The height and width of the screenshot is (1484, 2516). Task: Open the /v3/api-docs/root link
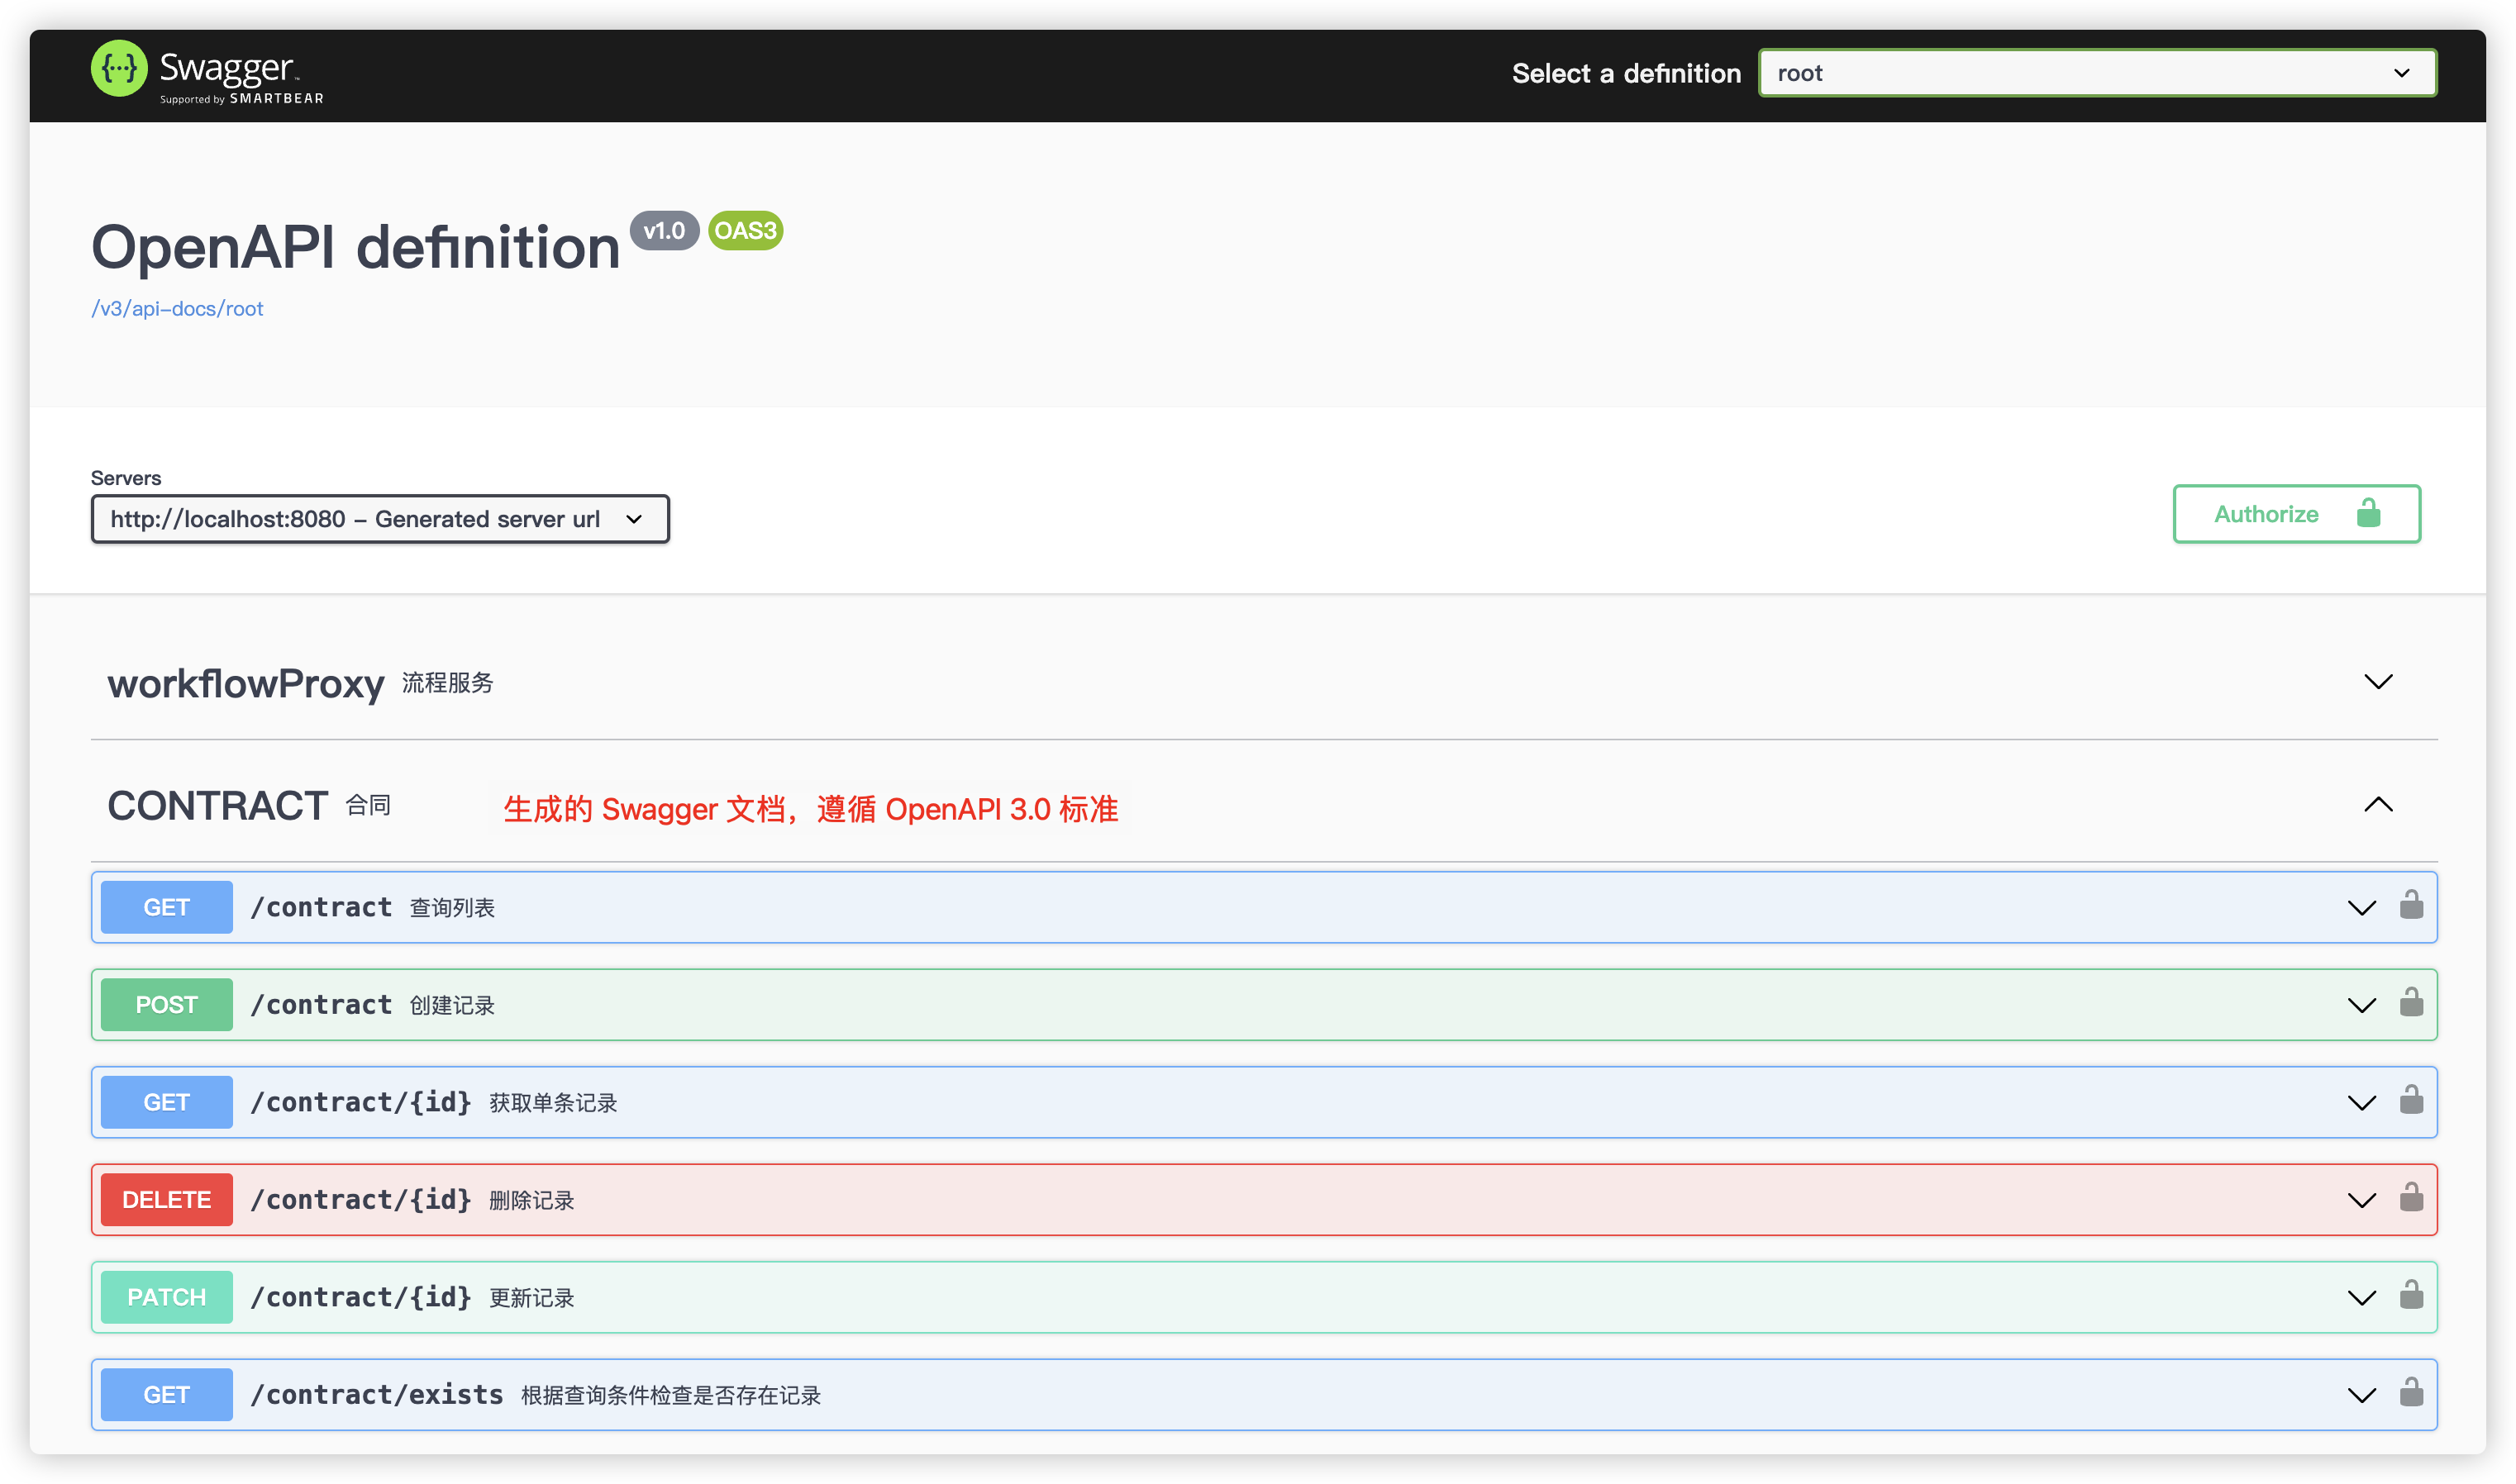click(177, 309)
